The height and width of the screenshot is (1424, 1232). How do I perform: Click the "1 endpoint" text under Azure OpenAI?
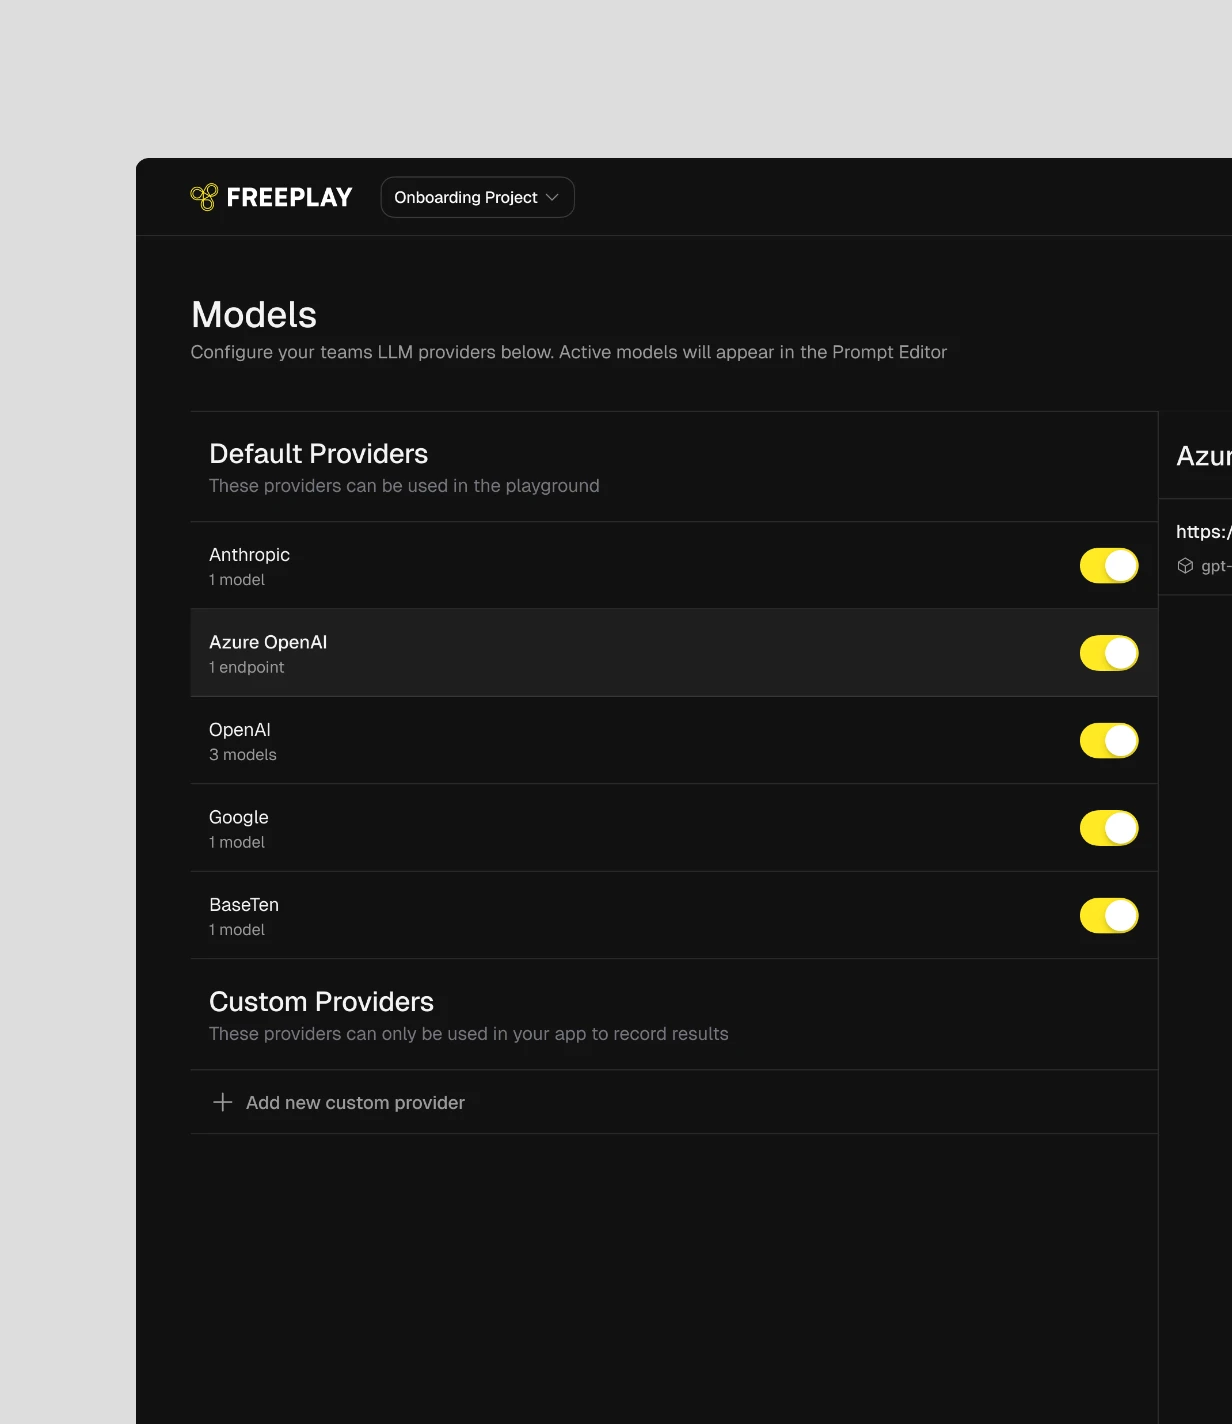(x=246, y=667)
